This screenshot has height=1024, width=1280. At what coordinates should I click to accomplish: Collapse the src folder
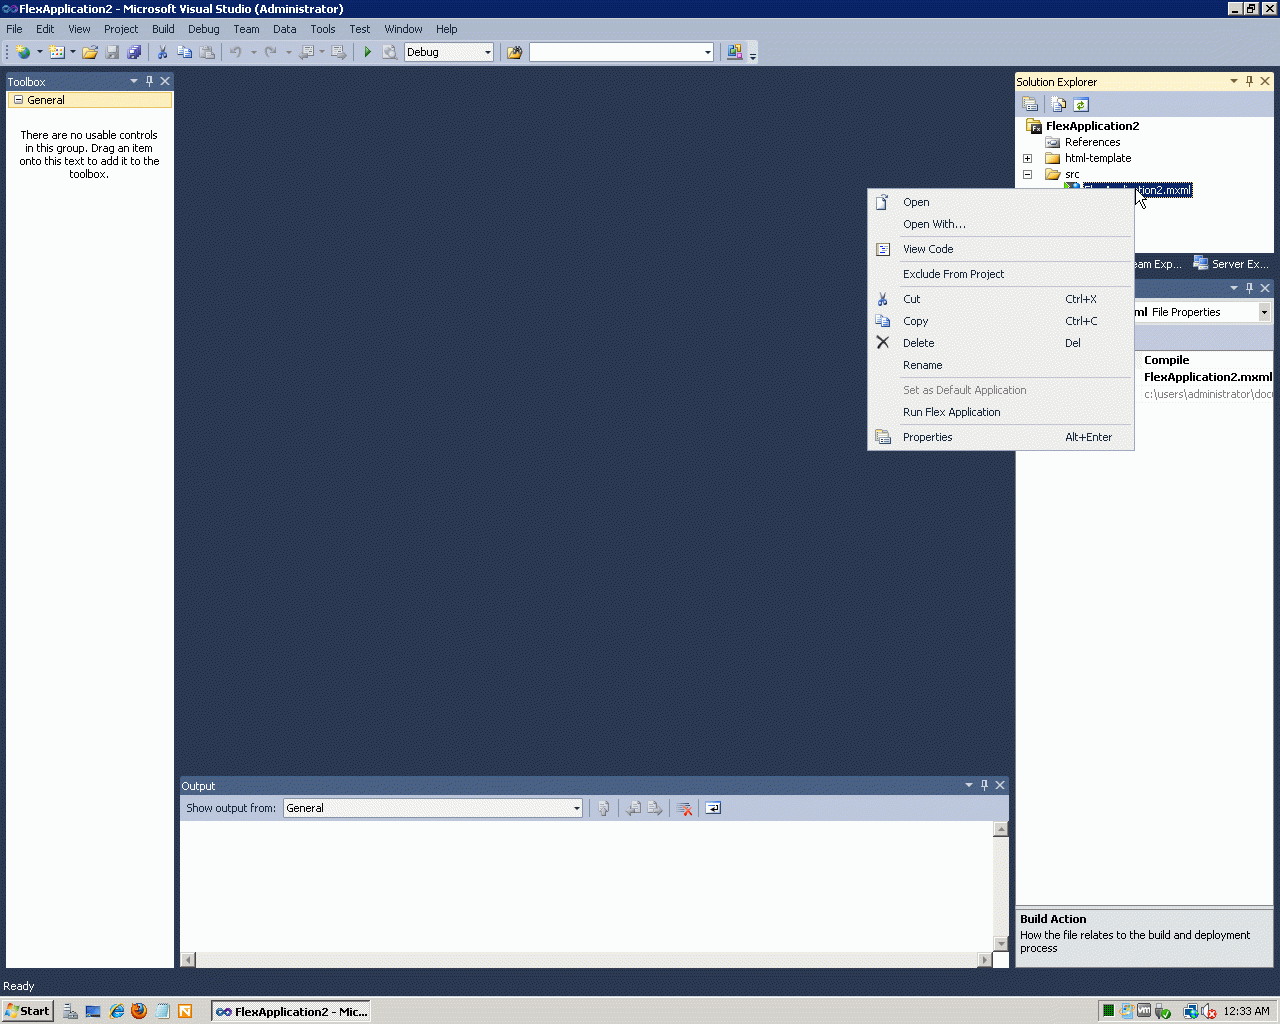1027,174
